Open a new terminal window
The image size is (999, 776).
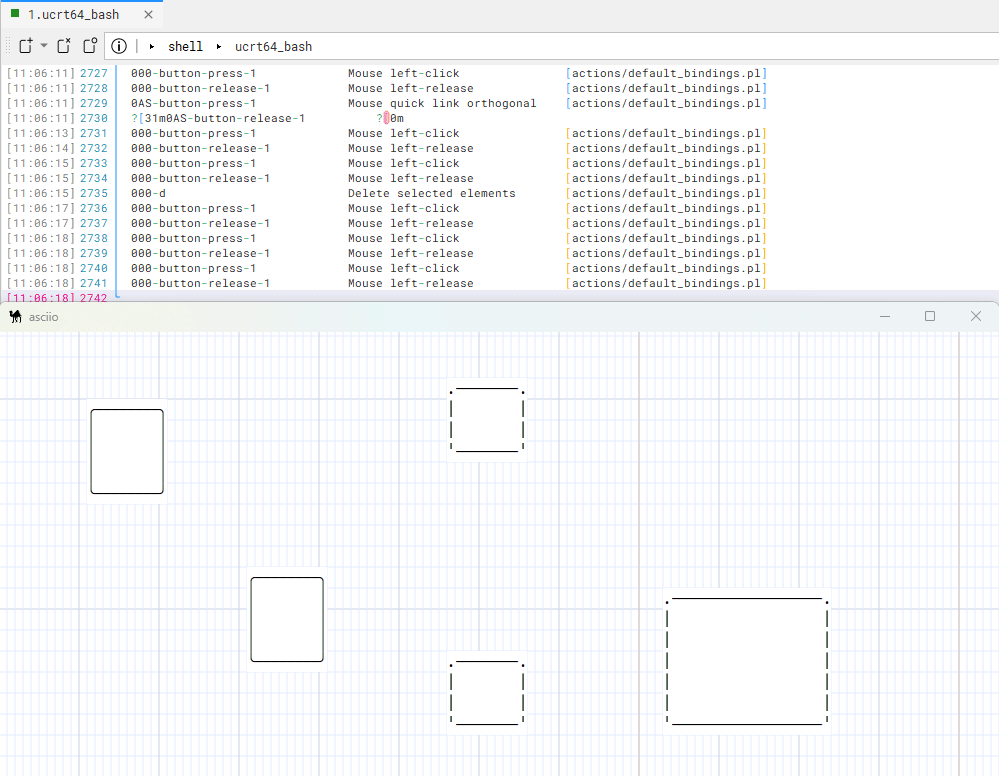pos(88,45)
